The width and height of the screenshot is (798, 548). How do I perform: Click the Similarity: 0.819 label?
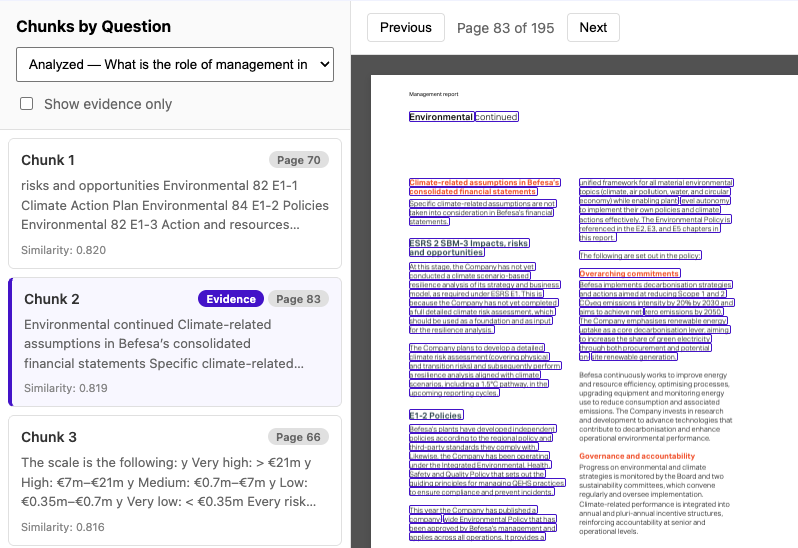66,388
